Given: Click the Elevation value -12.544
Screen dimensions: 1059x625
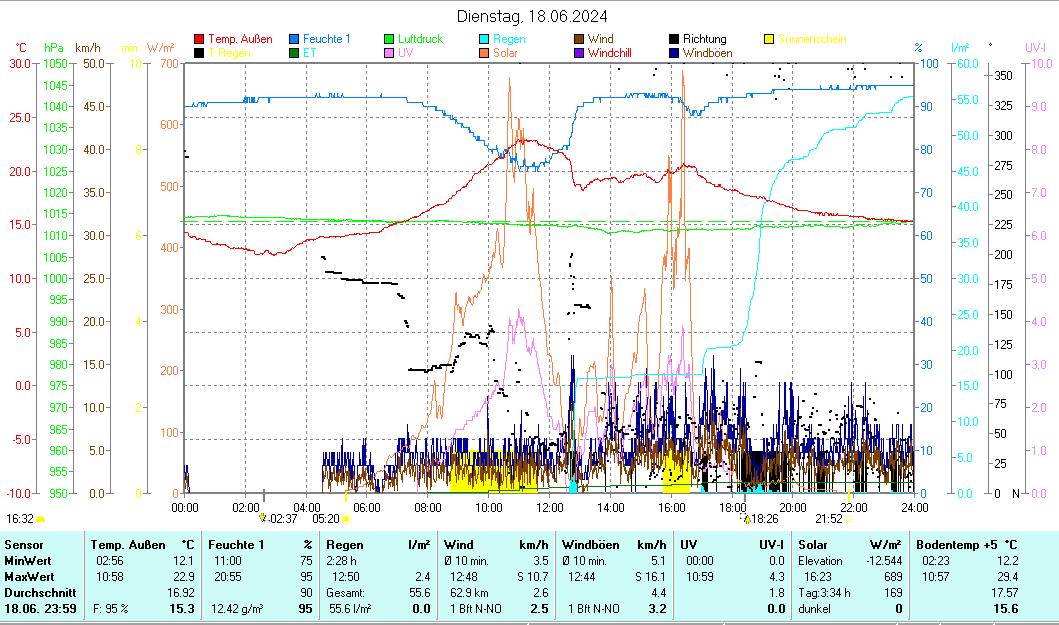Looking at the screenshot, I should point(884,561).
